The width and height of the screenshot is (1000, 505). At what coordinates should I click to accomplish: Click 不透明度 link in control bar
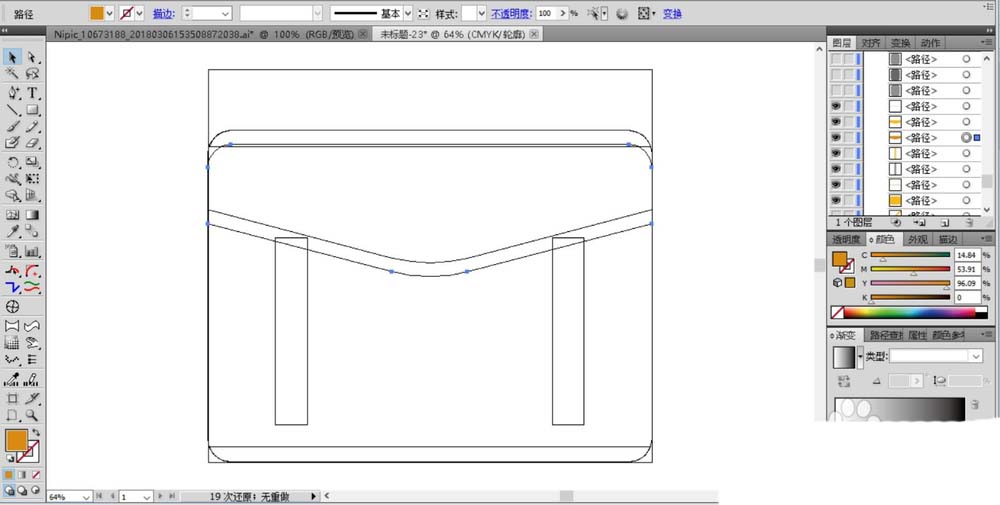[511, 13]
